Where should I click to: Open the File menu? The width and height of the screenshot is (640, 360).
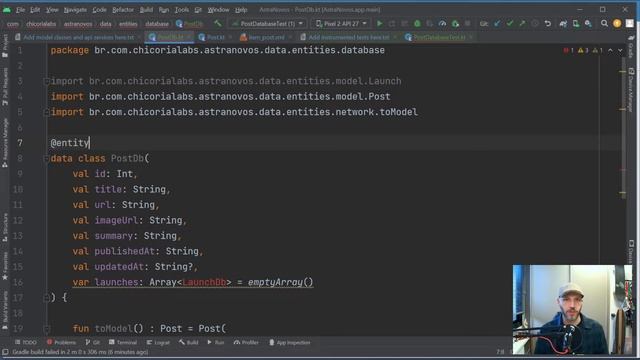[x=20, y=9]
